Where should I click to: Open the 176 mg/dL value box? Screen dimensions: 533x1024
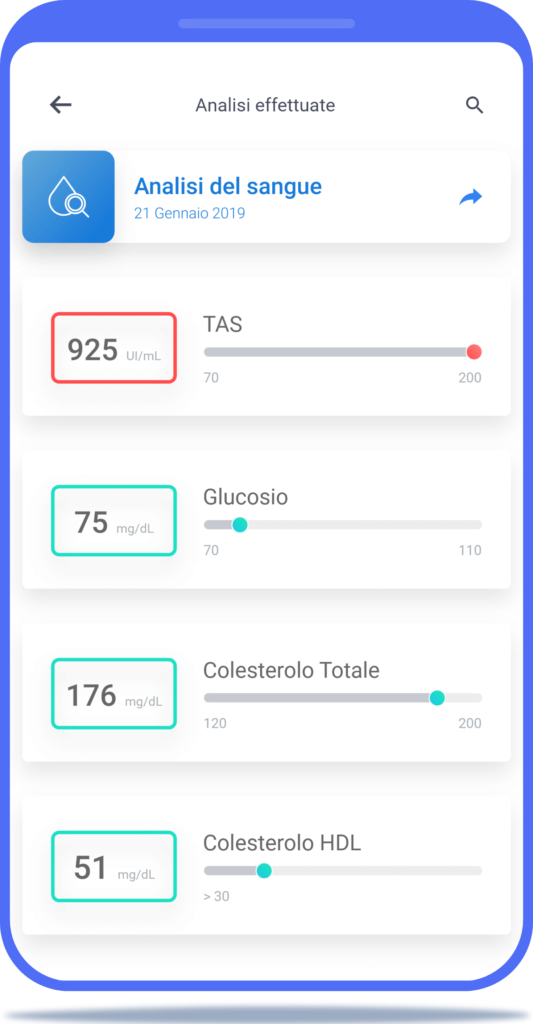[114, 694]
